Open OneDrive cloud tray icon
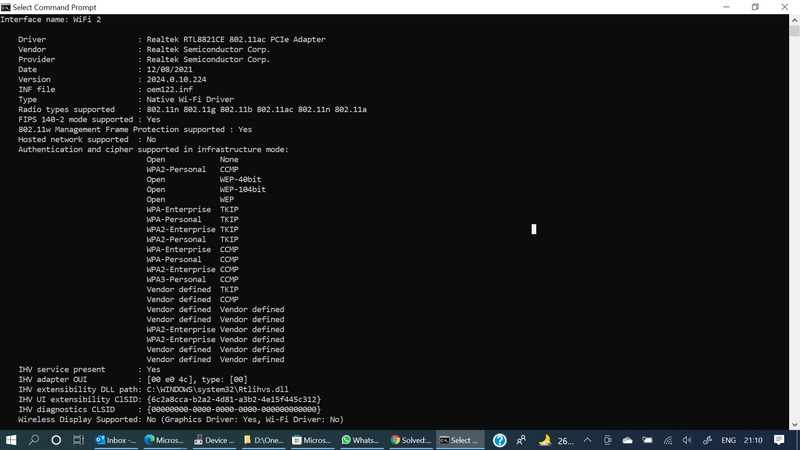This screenshot has height=450, width=800. [x=627, y=440]
